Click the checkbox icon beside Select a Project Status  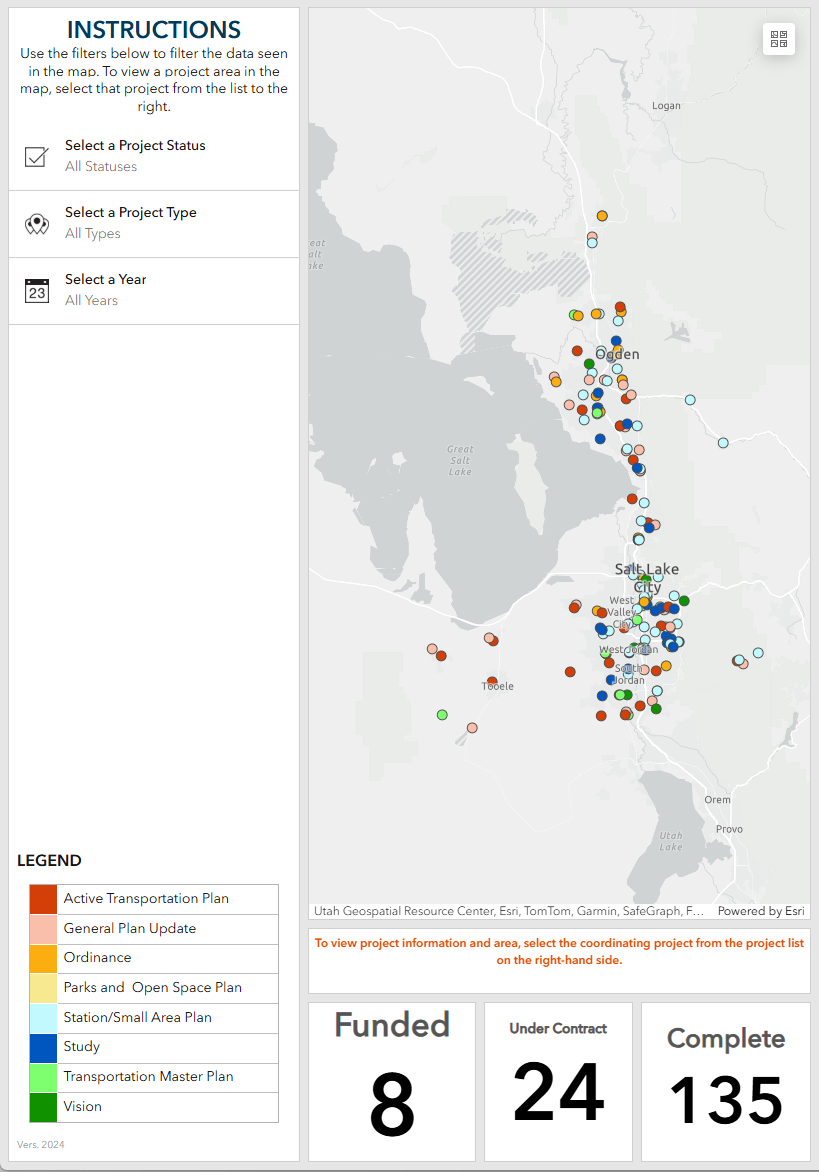pos(36,156)
